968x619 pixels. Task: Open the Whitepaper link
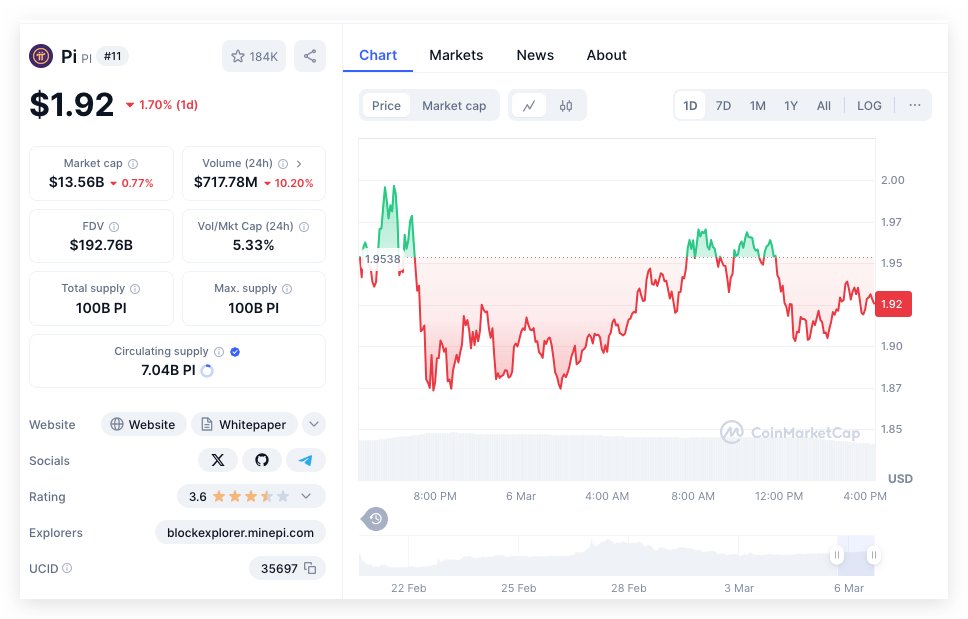pos(244,424)
